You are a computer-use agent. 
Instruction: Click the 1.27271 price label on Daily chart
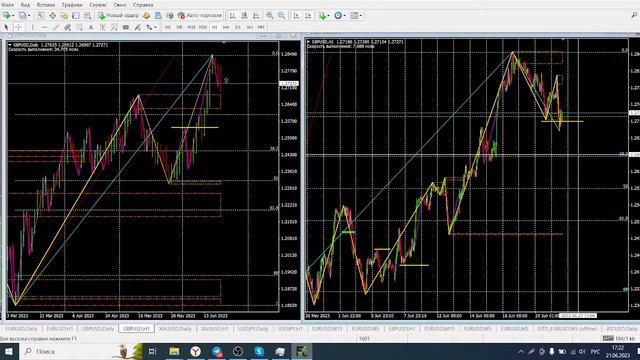coord(289,84)
